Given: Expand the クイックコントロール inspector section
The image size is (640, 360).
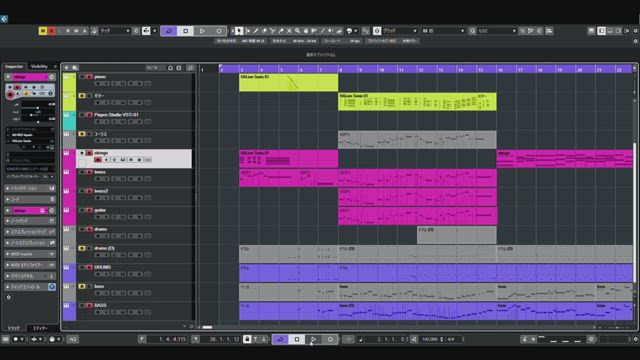Looking at the screenshot, I should coord(30,287).
